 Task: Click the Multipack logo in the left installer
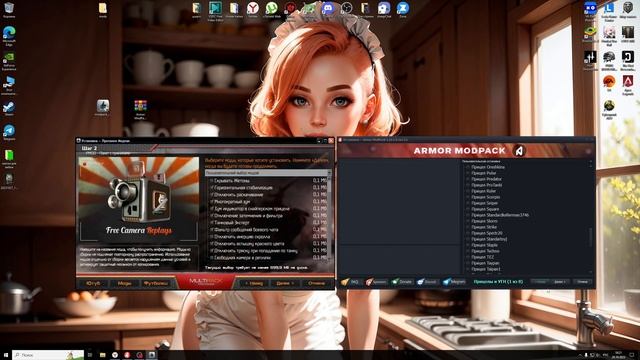[205, 282]
